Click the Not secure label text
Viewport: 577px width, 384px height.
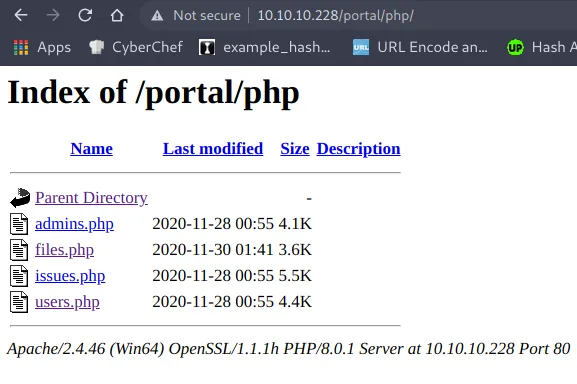(207, 15)
